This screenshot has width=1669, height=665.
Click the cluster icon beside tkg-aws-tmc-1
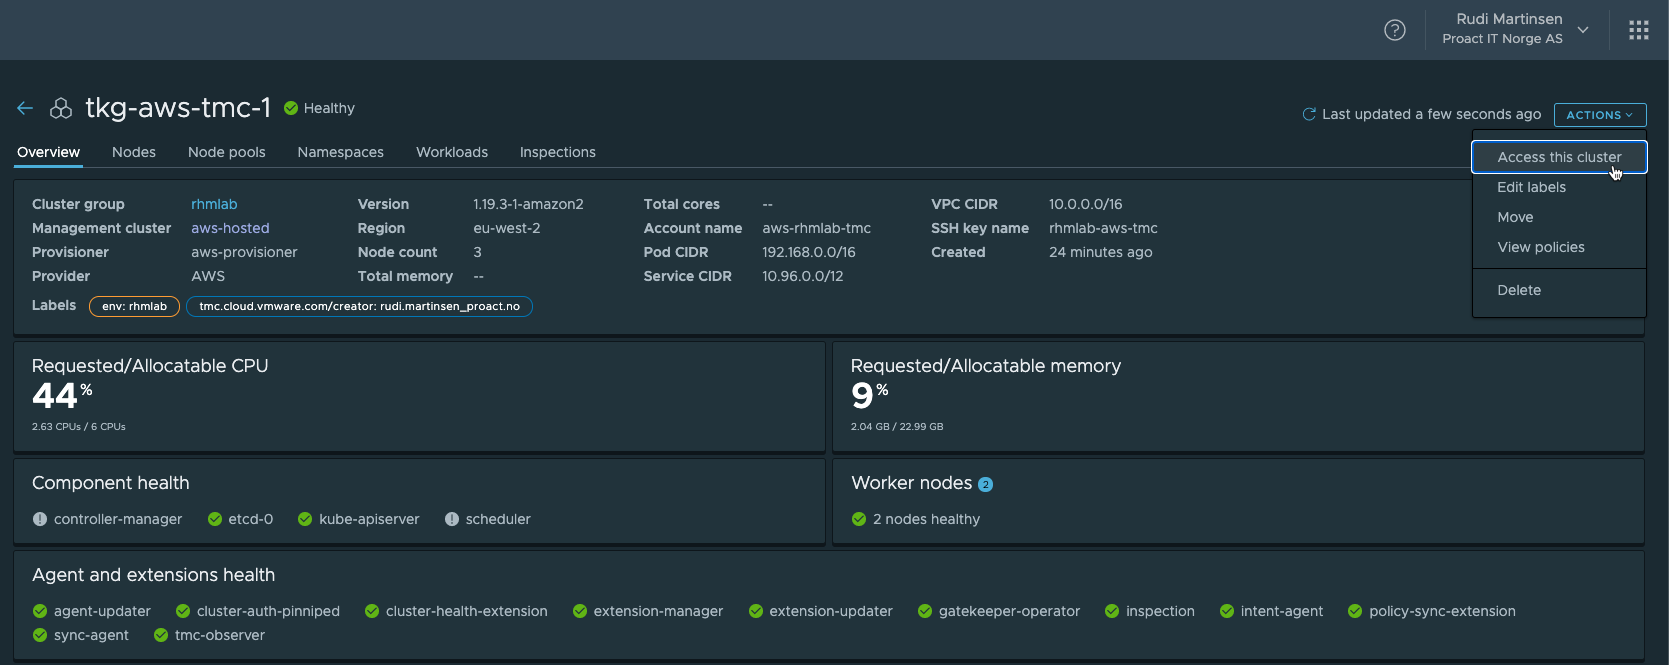click(x=61, y=108)
